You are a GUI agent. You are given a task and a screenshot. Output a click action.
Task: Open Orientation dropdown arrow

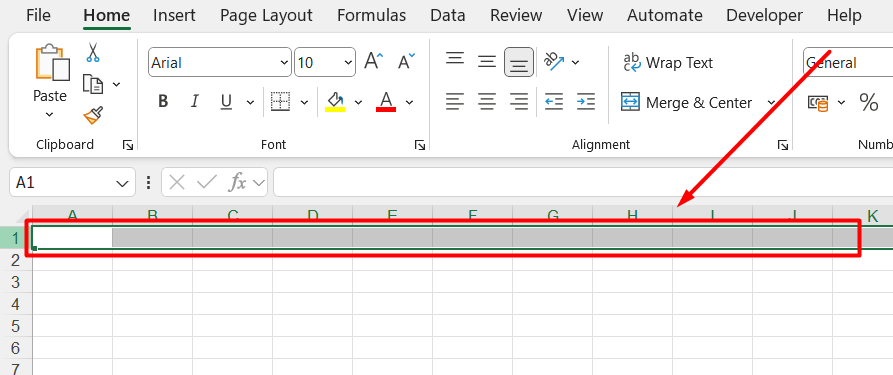(x=575, y=62)
